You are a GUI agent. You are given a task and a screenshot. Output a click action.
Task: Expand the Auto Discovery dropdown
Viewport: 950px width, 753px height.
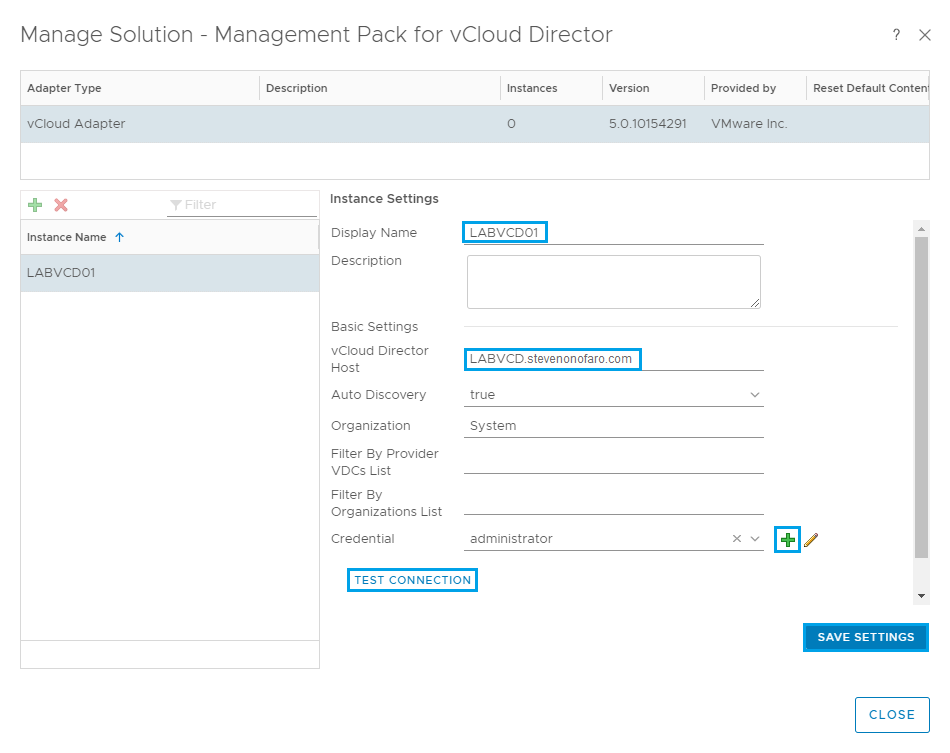pyautogui.click(x=754, y=395)
